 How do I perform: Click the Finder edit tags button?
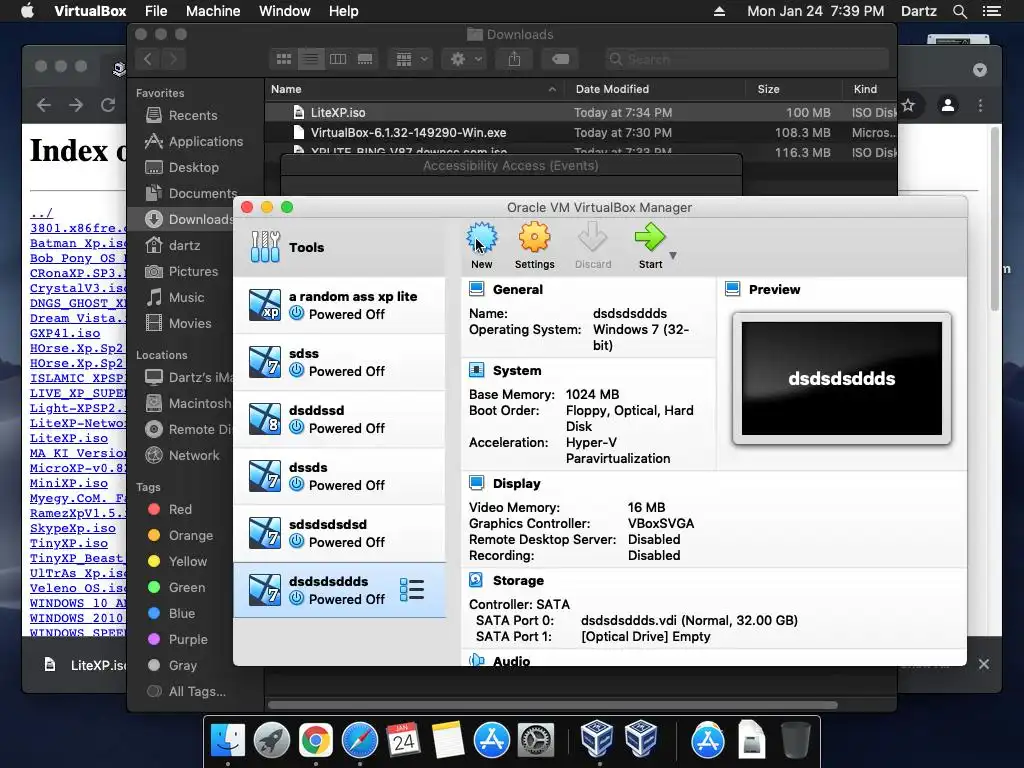point(560,59)
